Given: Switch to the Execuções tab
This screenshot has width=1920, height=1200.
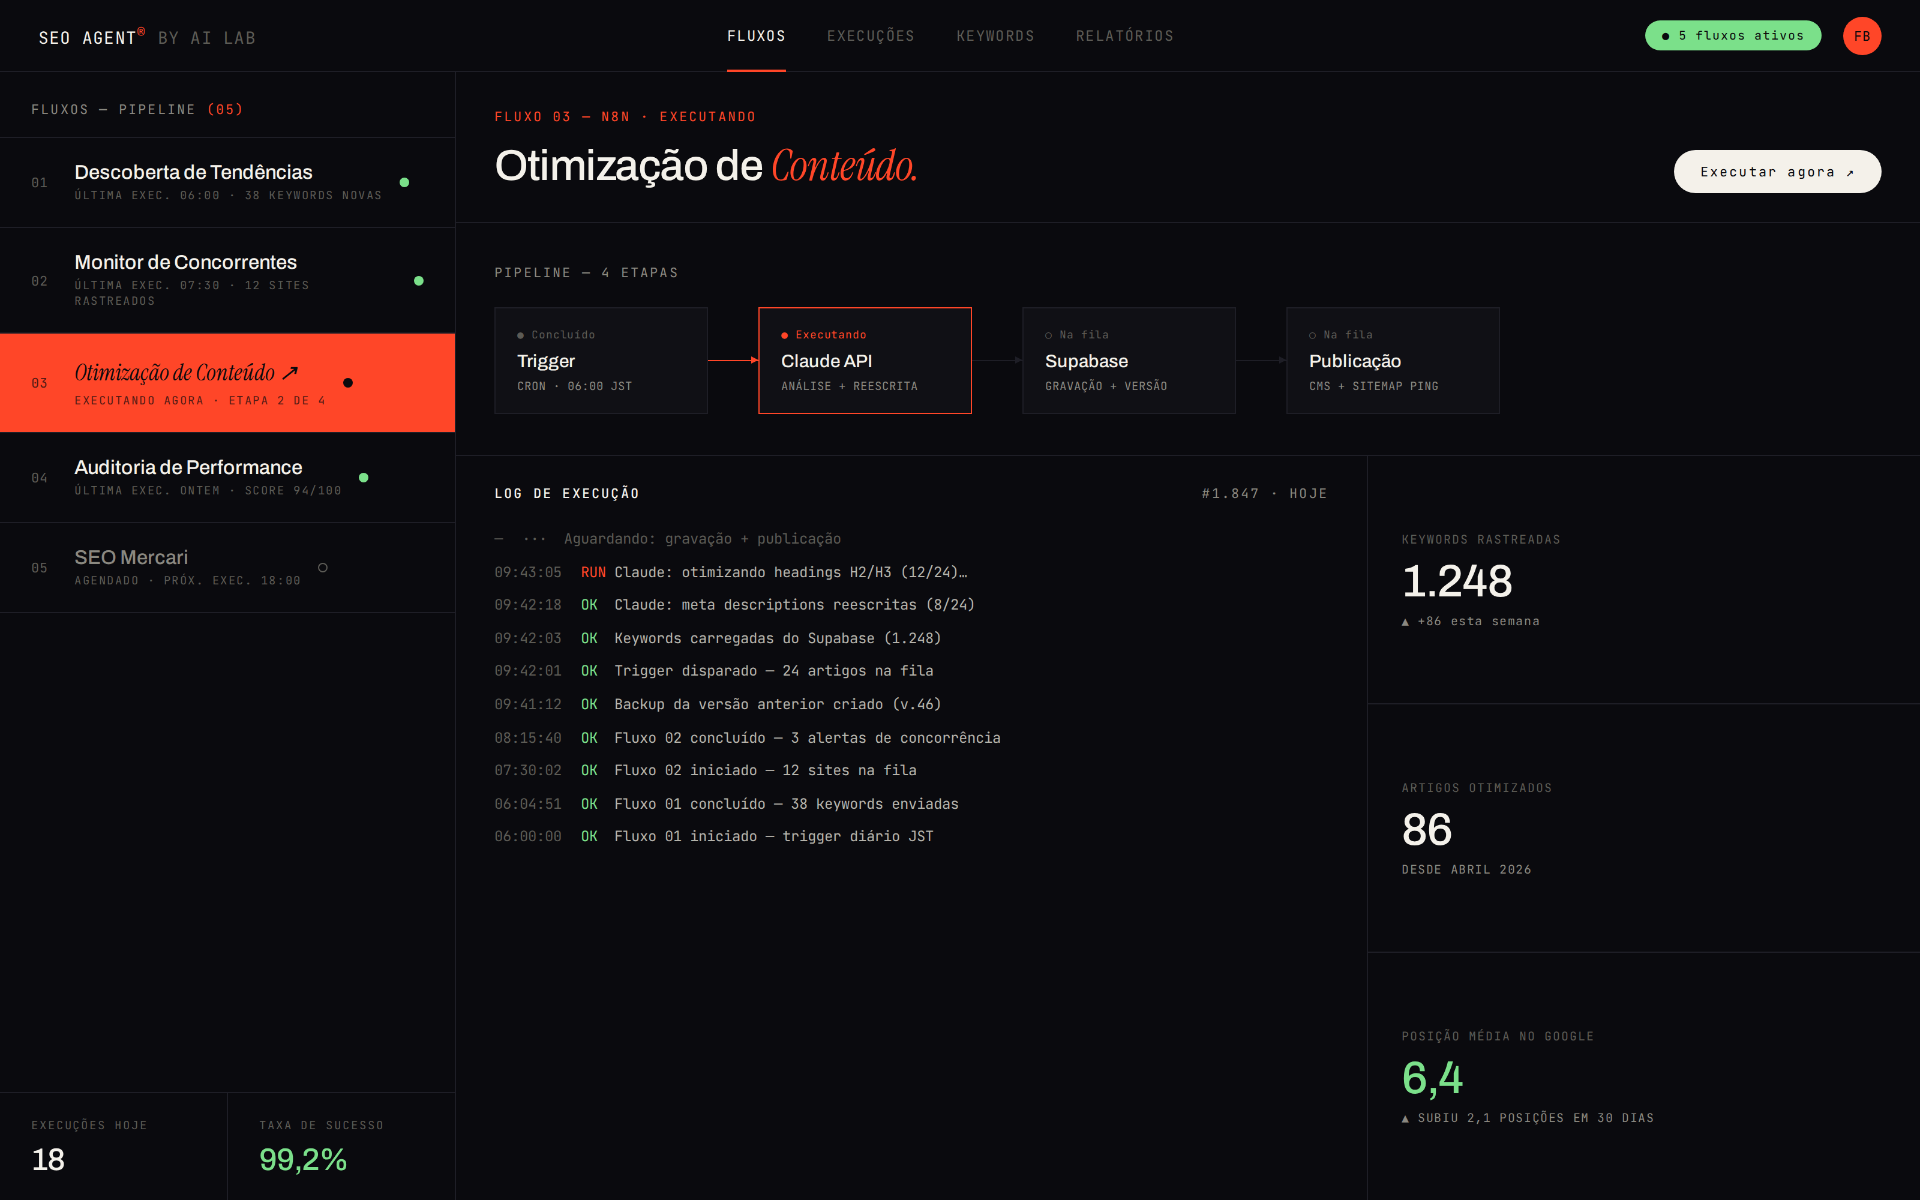Looking at the screenshot, I should [870, 36].
